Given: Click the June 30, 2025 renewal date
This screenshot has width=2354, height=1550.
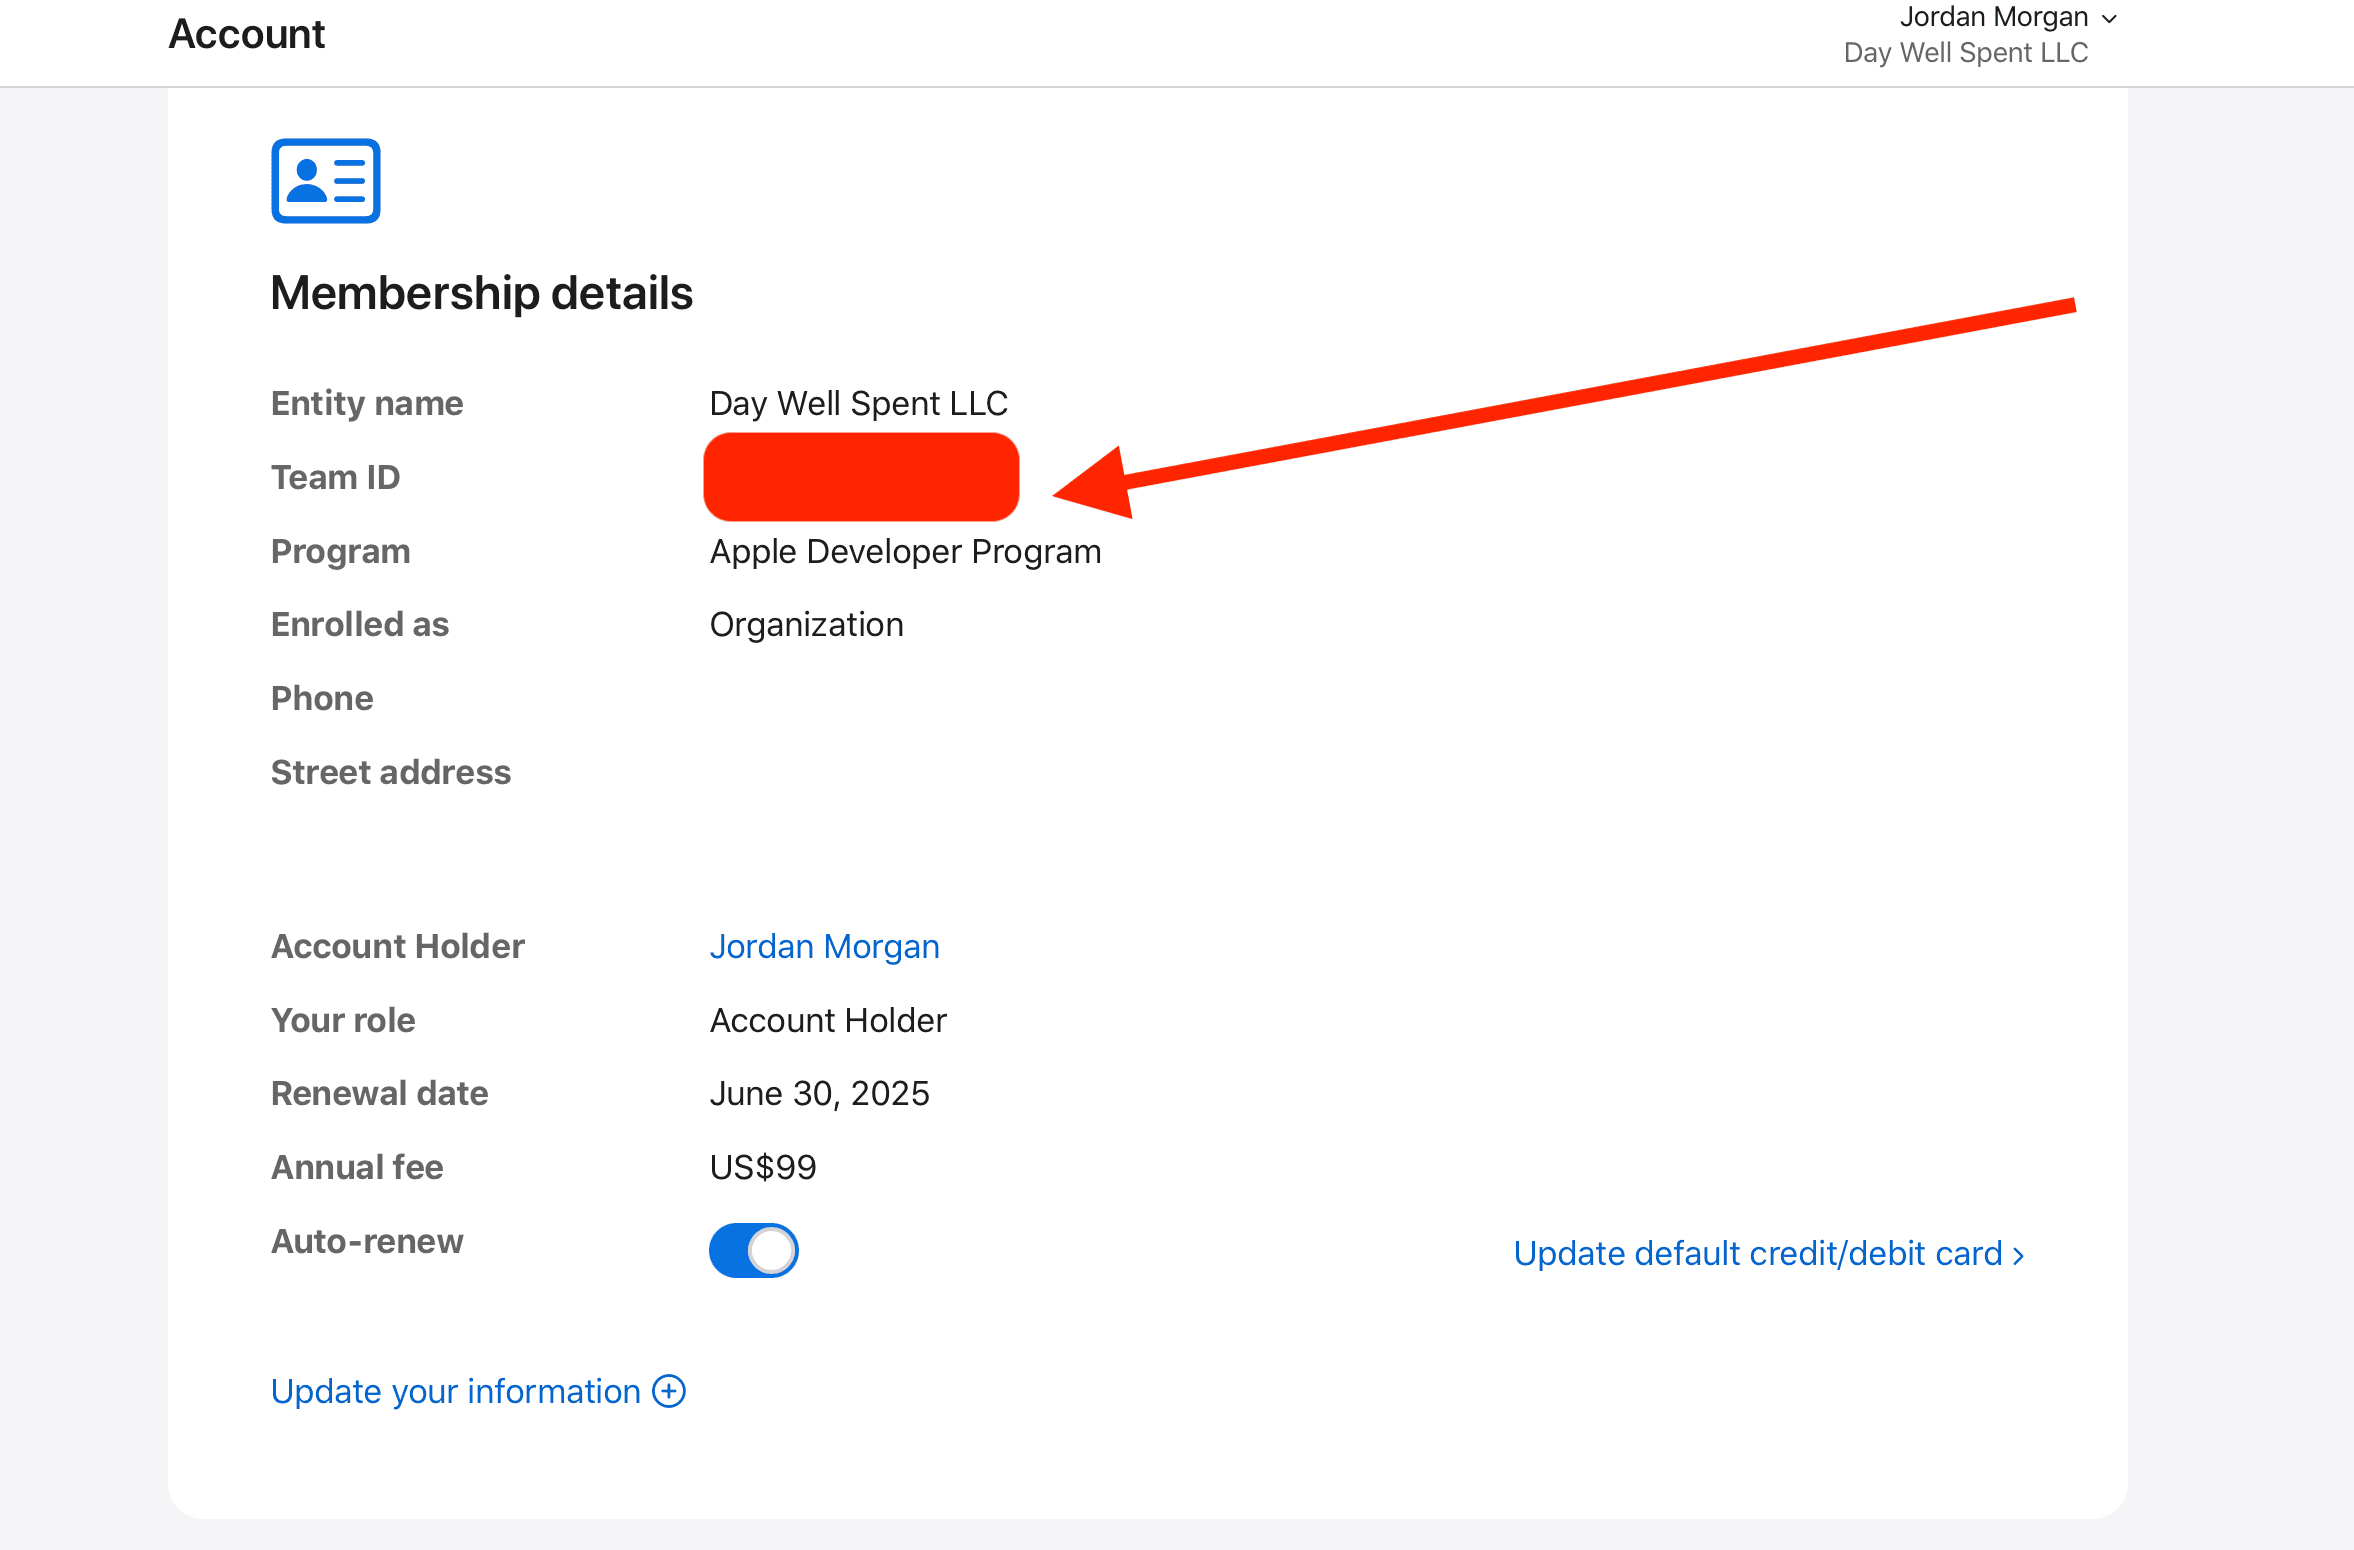Looking at the screenshot, I should tap(819, 1093).
